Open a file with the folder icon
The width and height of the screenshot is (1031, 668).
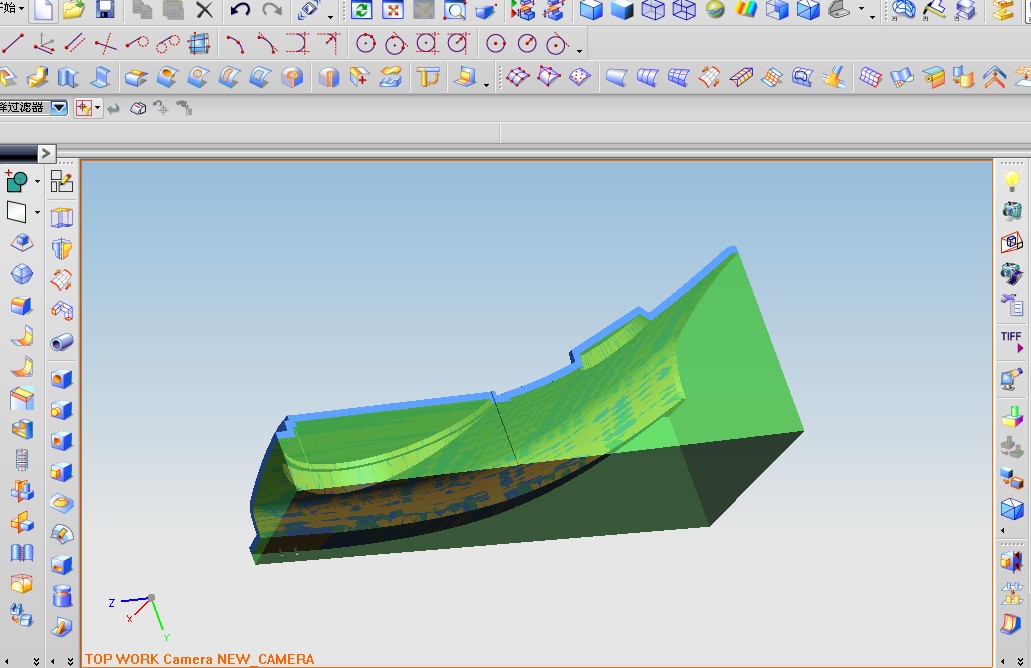tap(74, 9)
